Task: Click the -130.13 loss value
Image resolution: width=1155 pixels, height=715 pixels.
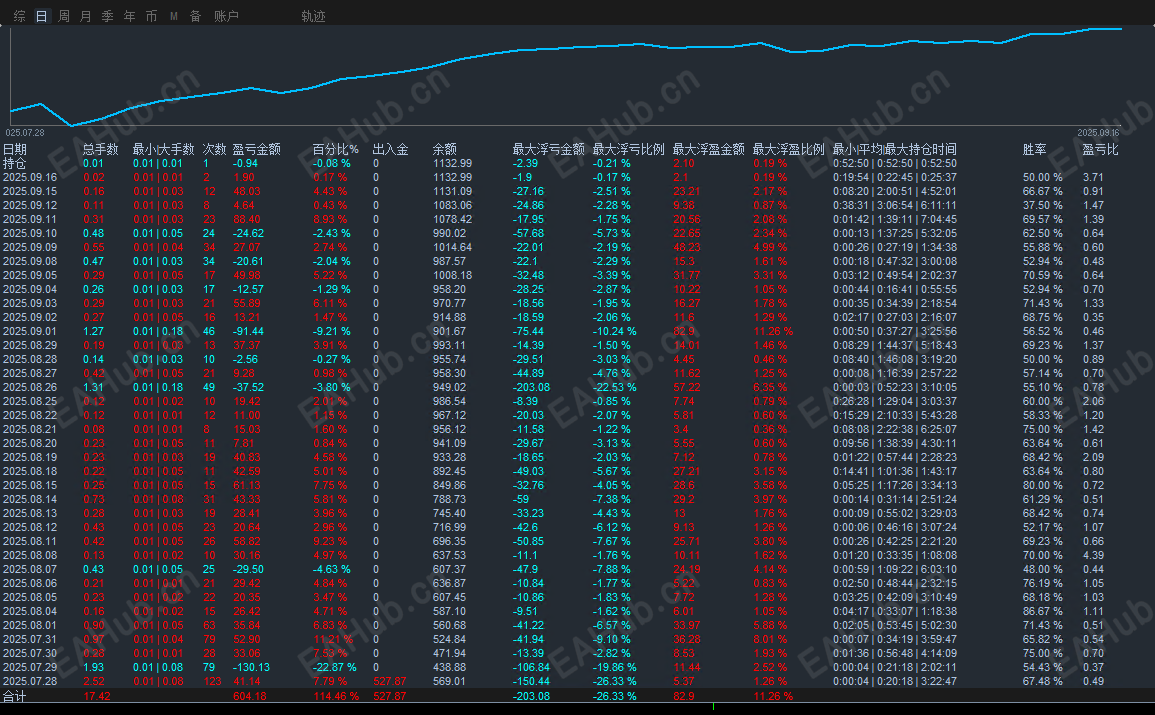Action: pyautogui.click(x=251, y=667)
